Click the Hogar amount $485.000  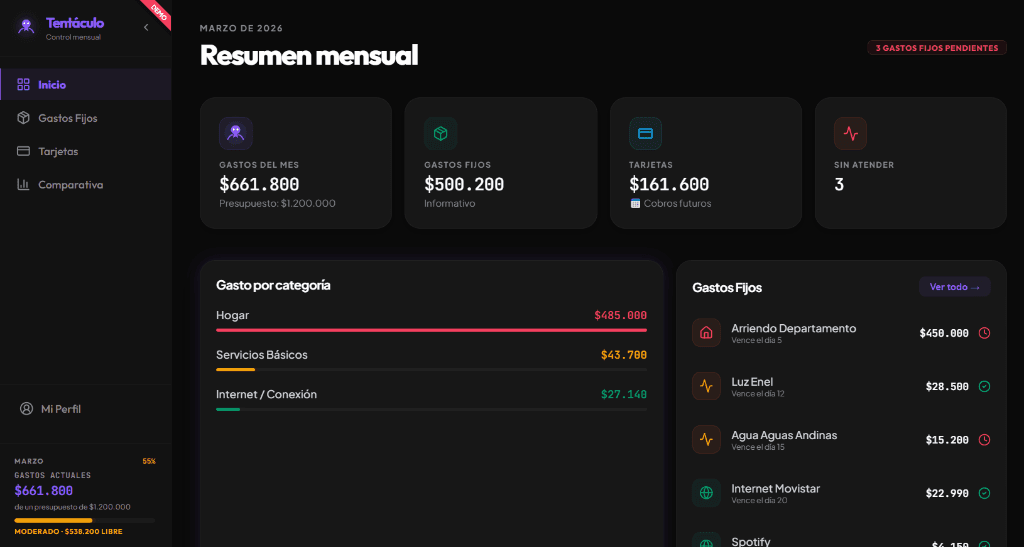coord(620,315)
